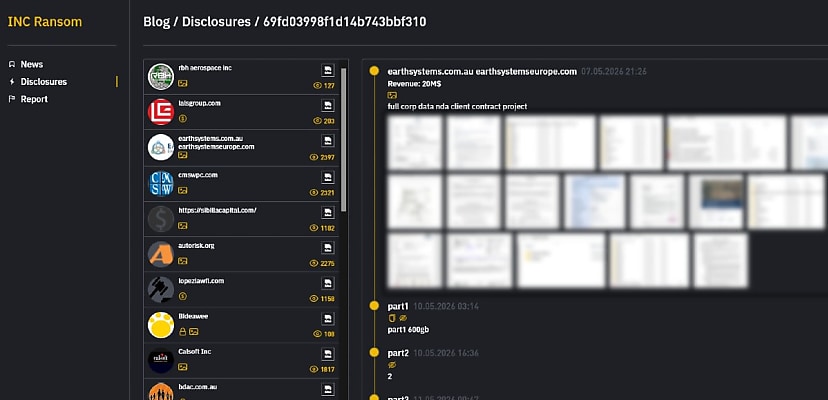
Task: Toggle the hidden-eye icon under part2
Action: pyautogui.click(x=392, y=365)
